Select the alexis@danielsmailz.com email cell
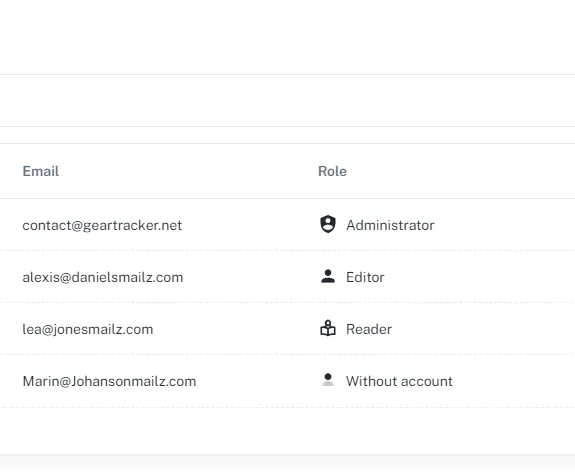The image size is (575, 473). pos(103,277)
